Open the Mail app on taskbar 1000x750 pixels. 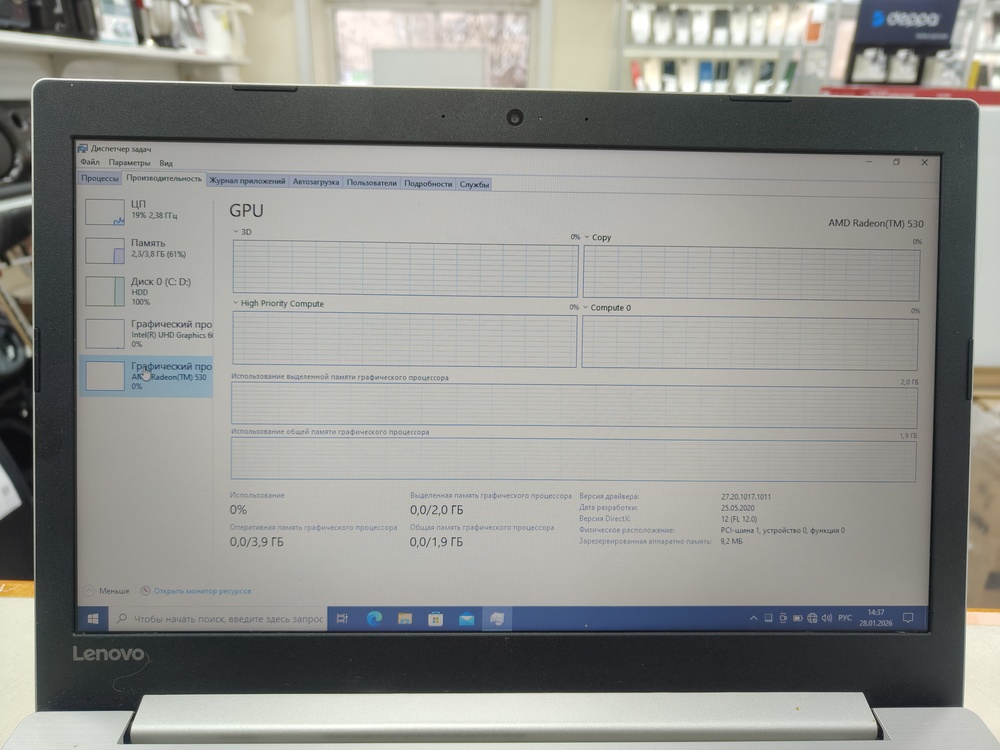(x=466, y=620)
